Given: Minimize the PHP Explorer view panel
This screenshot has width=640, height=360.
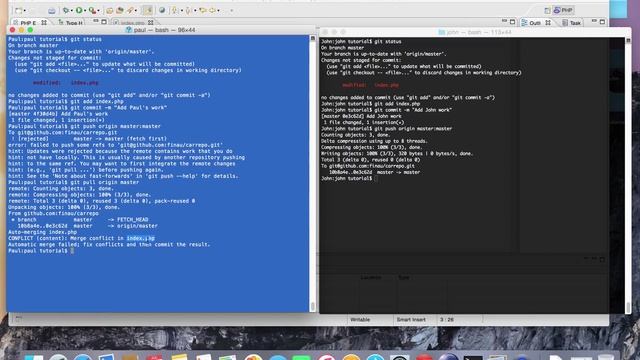Looking at the screenshot, I should point(96,21).
